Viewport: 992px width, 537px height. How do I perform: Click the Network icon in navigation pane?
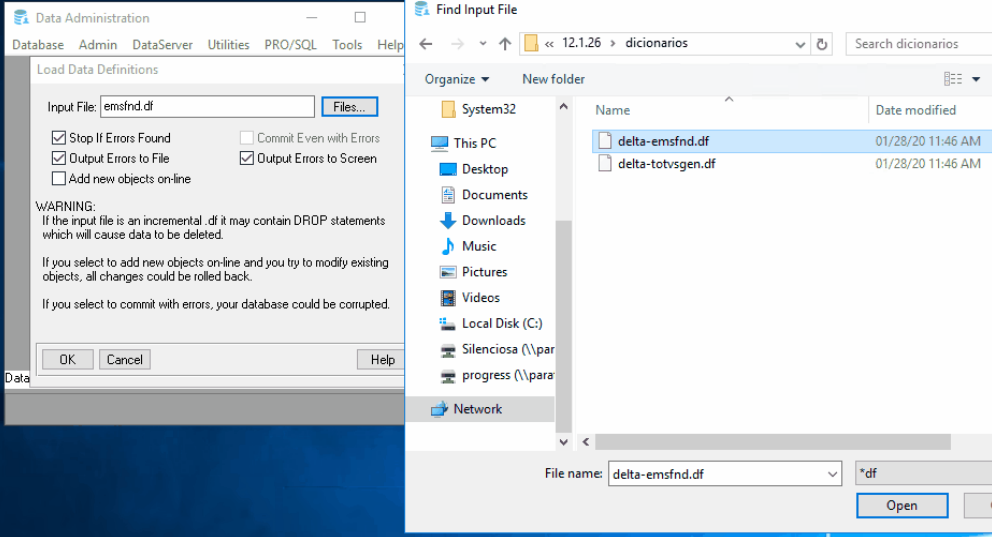click(440, 409)
